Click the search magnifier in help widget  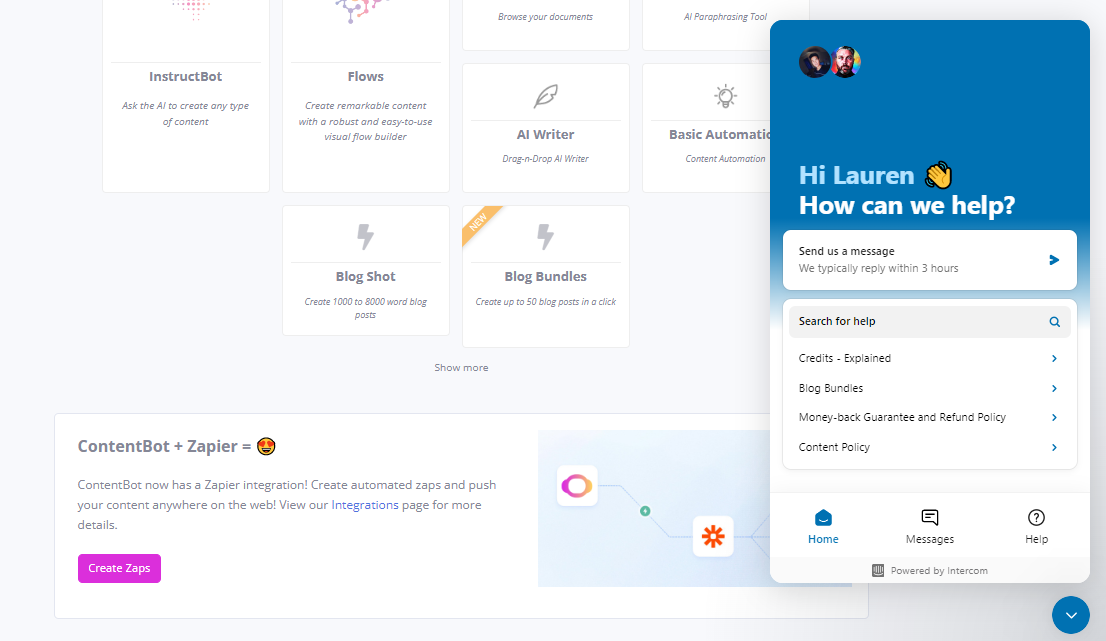(x=1054, y=321)
